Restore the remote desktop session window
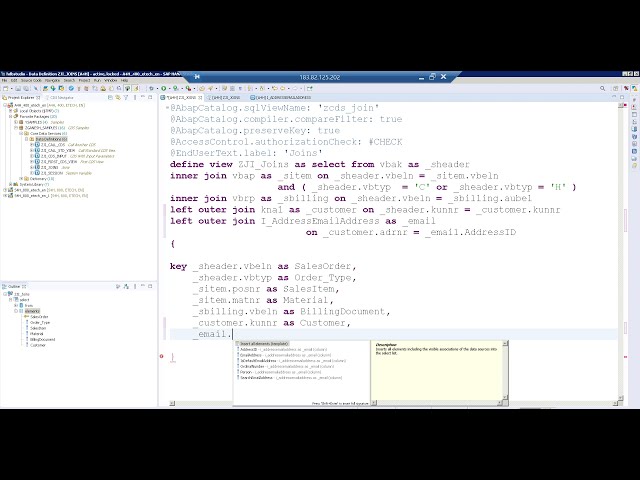The width and height of the screenshot is (640, 480). click(x=432, y=76)
